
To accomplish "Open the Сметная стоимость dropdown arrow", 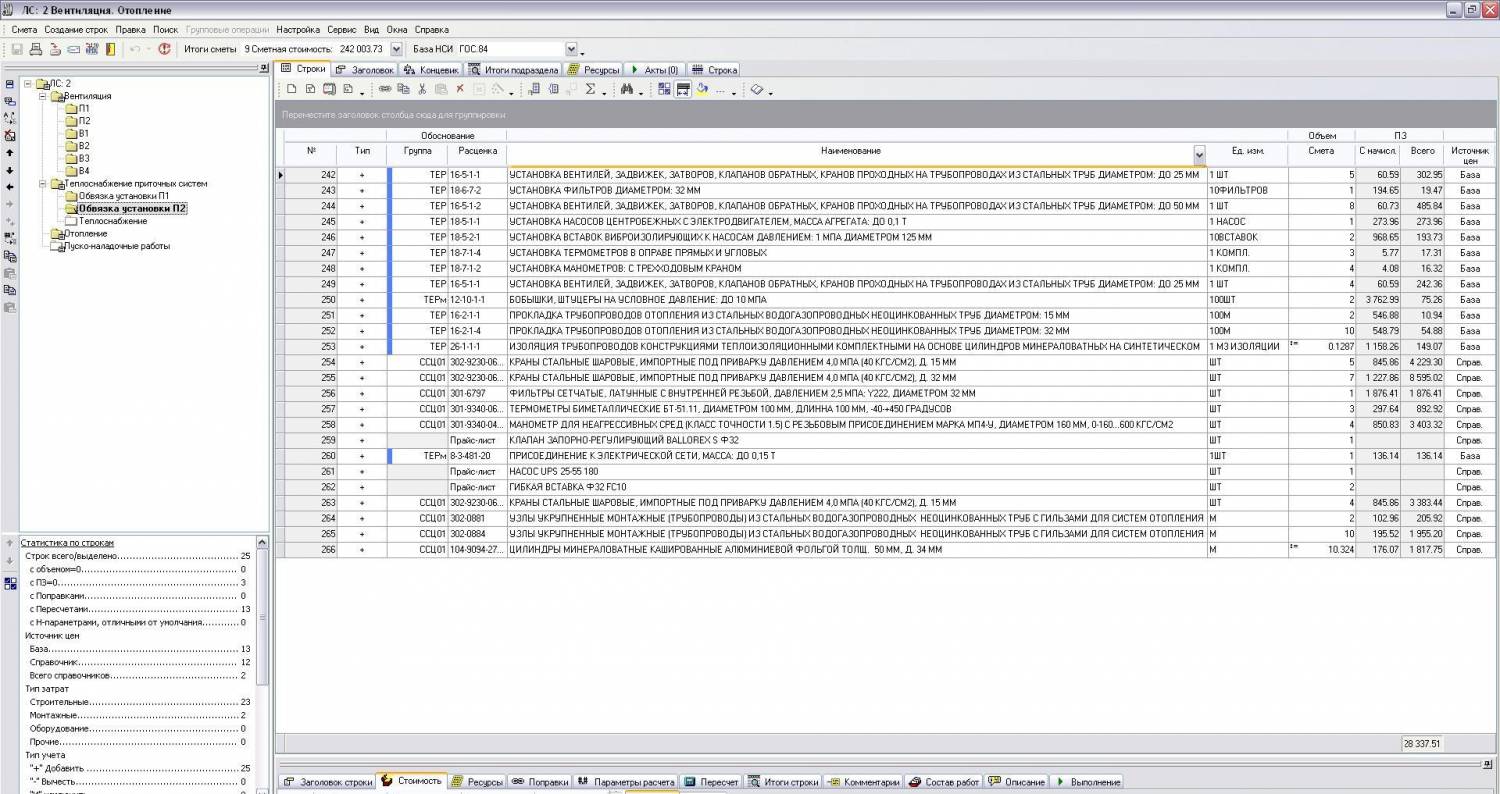I will [396, 49].
